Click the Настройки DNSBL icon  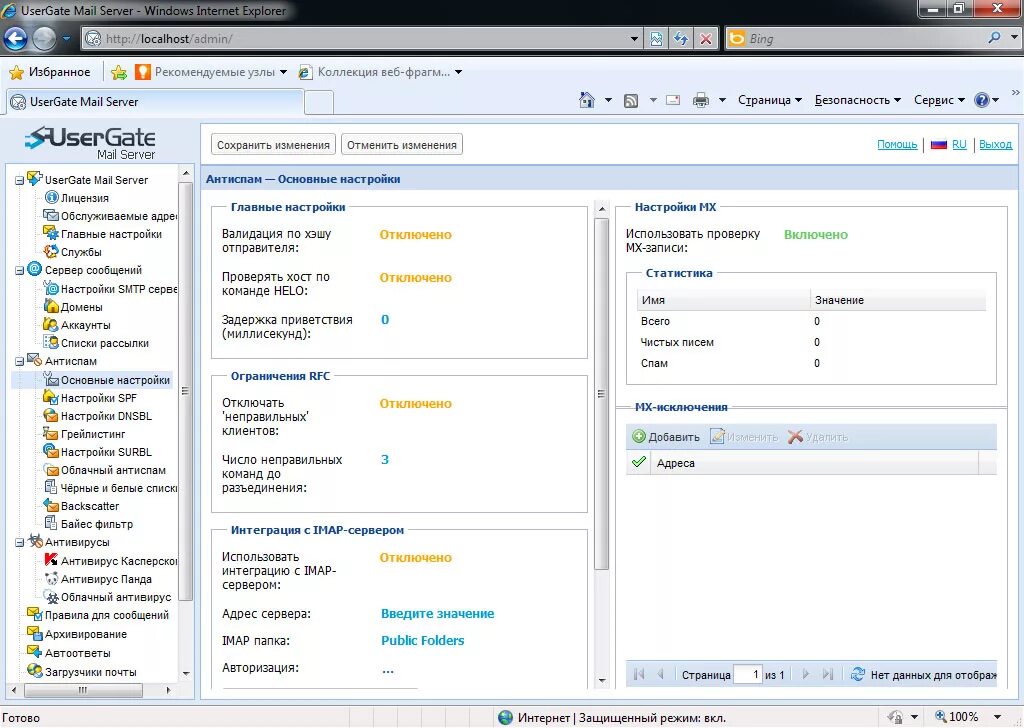pyautogui.click(x=51, y=415)
